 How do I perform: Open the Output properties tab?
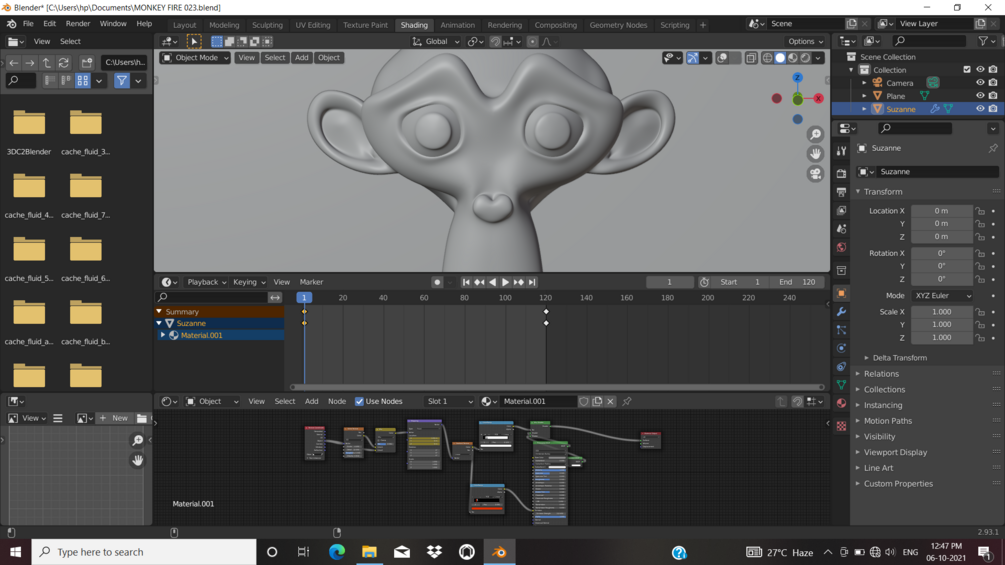pyautogui.click(x=842, y=192)
